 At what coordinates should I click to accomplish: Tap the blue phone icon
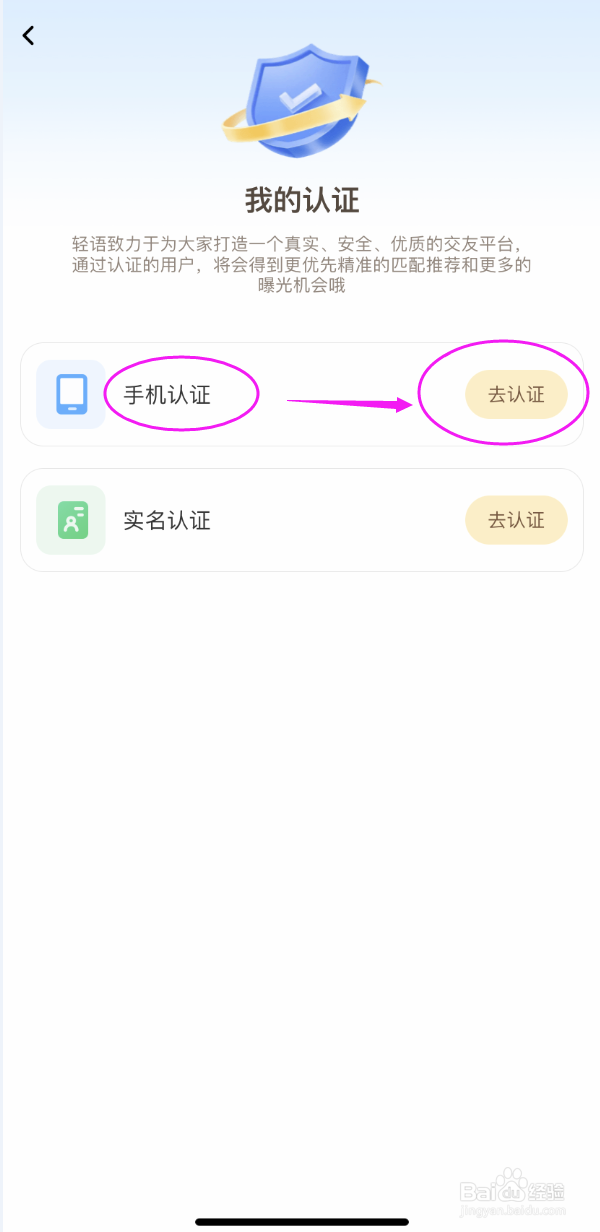coord(71,394)
